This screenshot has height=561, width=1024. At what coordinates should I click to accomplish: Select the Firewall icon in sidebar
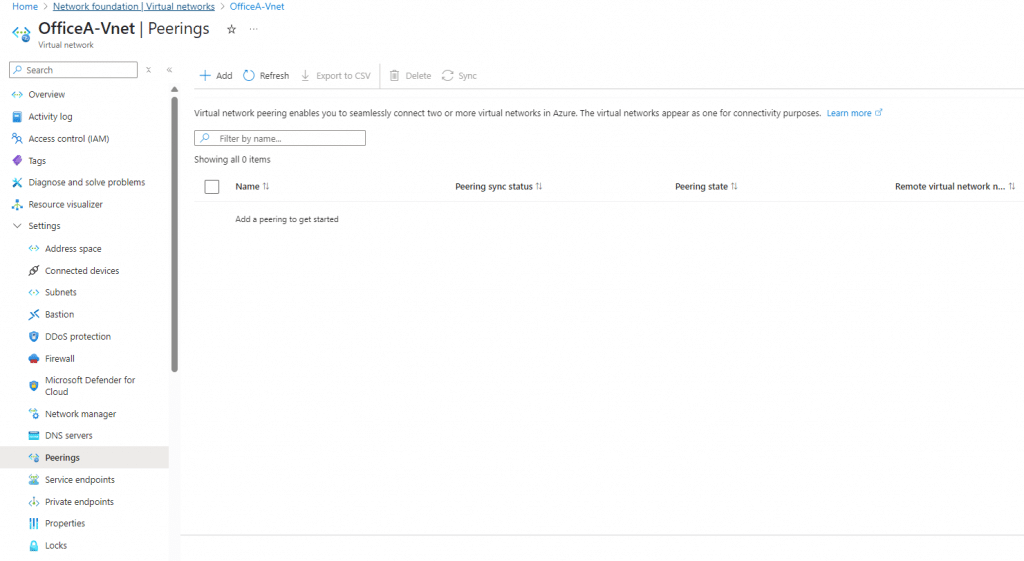pos(34,359)
